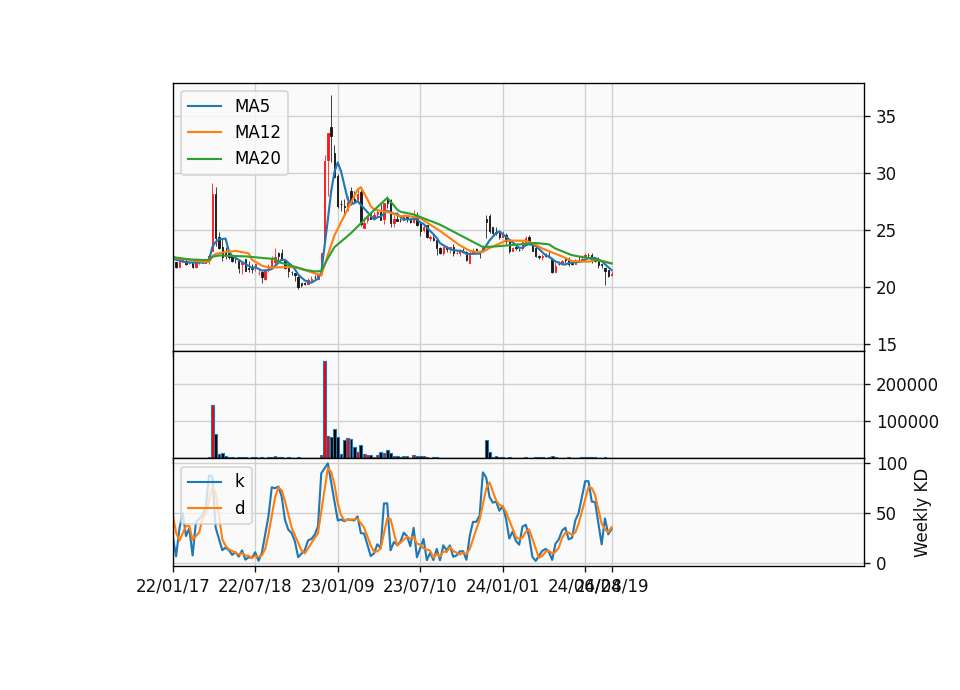960x690 pixels.
Task: Click the 30 price axis tick label
Action: coord(885,174)
